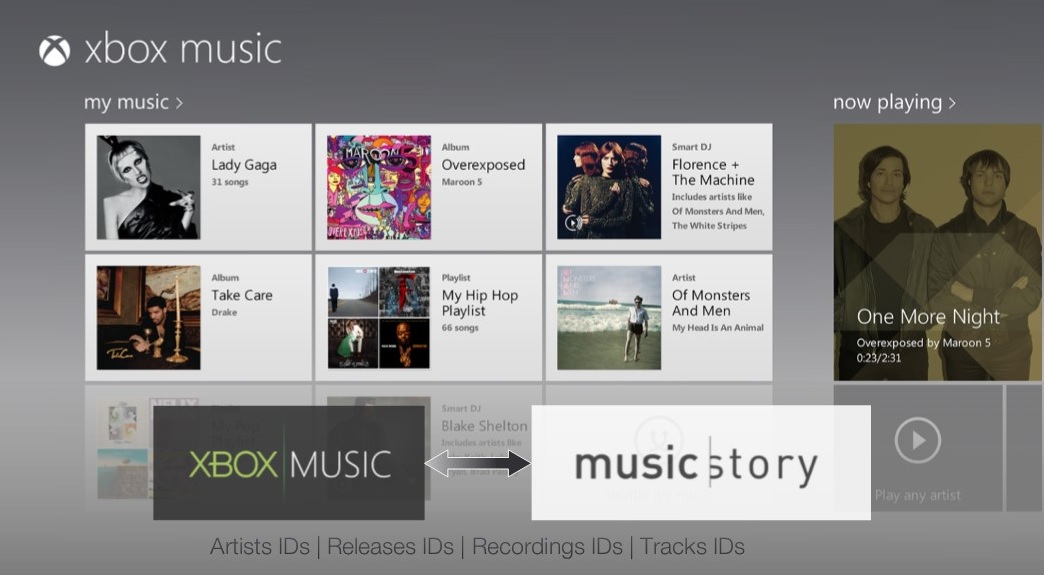Click the XBOX MUSIC logo banner
Image resolution: width=1044 pixels, height=575 pixels.
pyautogui.click(x=289, y=463)
